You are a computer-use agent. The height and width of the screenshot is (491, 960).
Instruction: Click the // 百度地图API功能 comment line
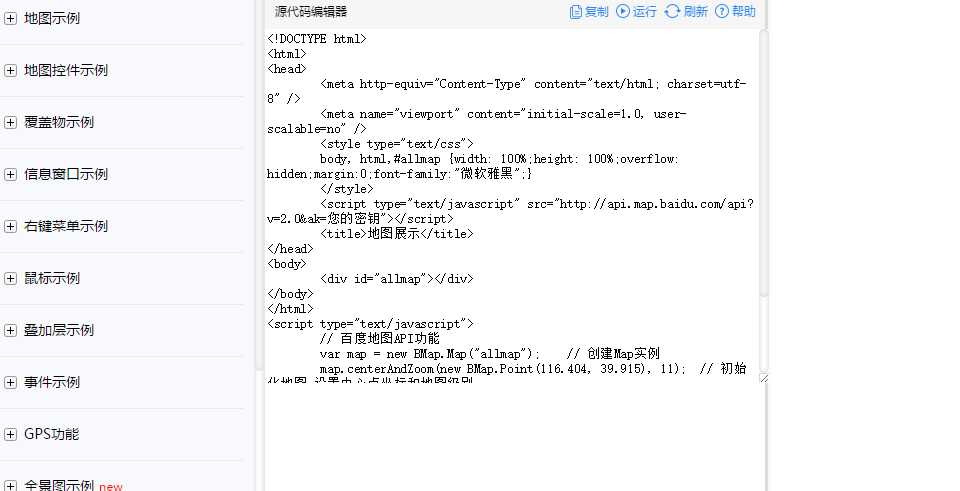(380, 339)
